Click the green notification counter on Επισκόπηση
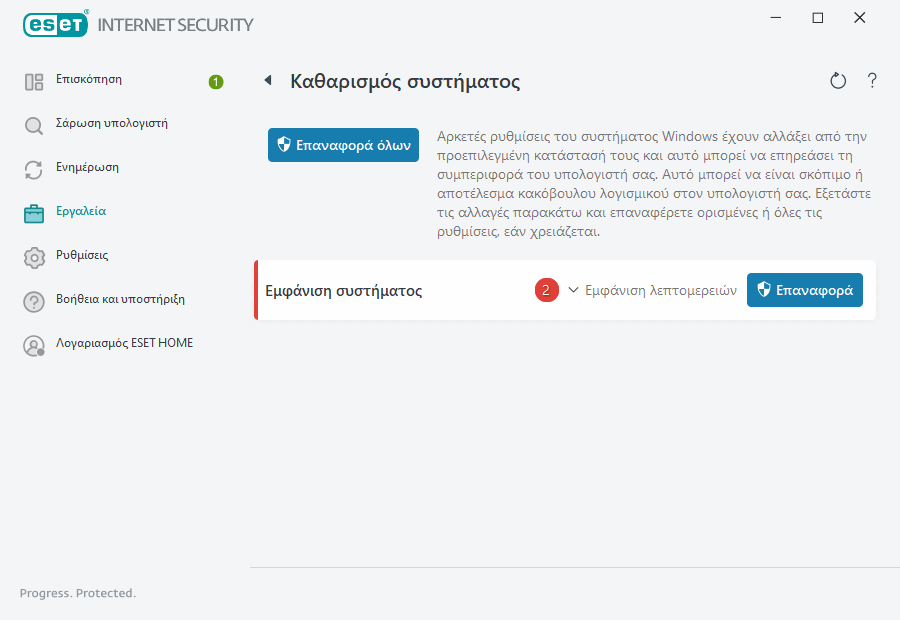This screenshot has width=900, height=620. click(x=215, y=83)
